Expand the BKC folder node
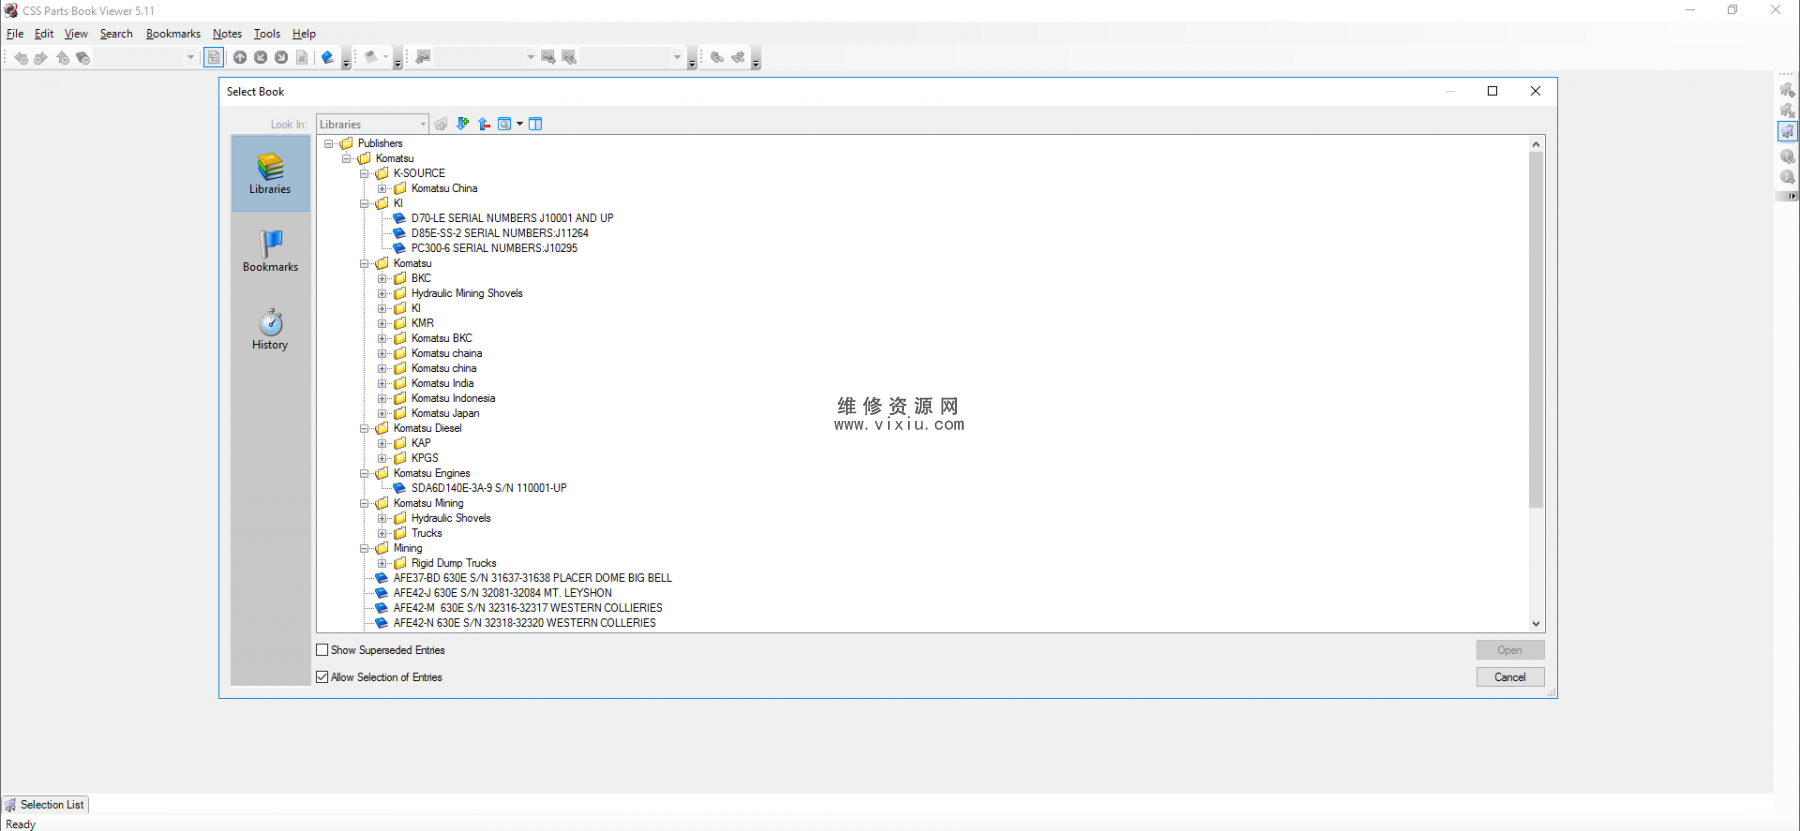Viewport: 1800px width, 831px height. [x=382, y=279]
